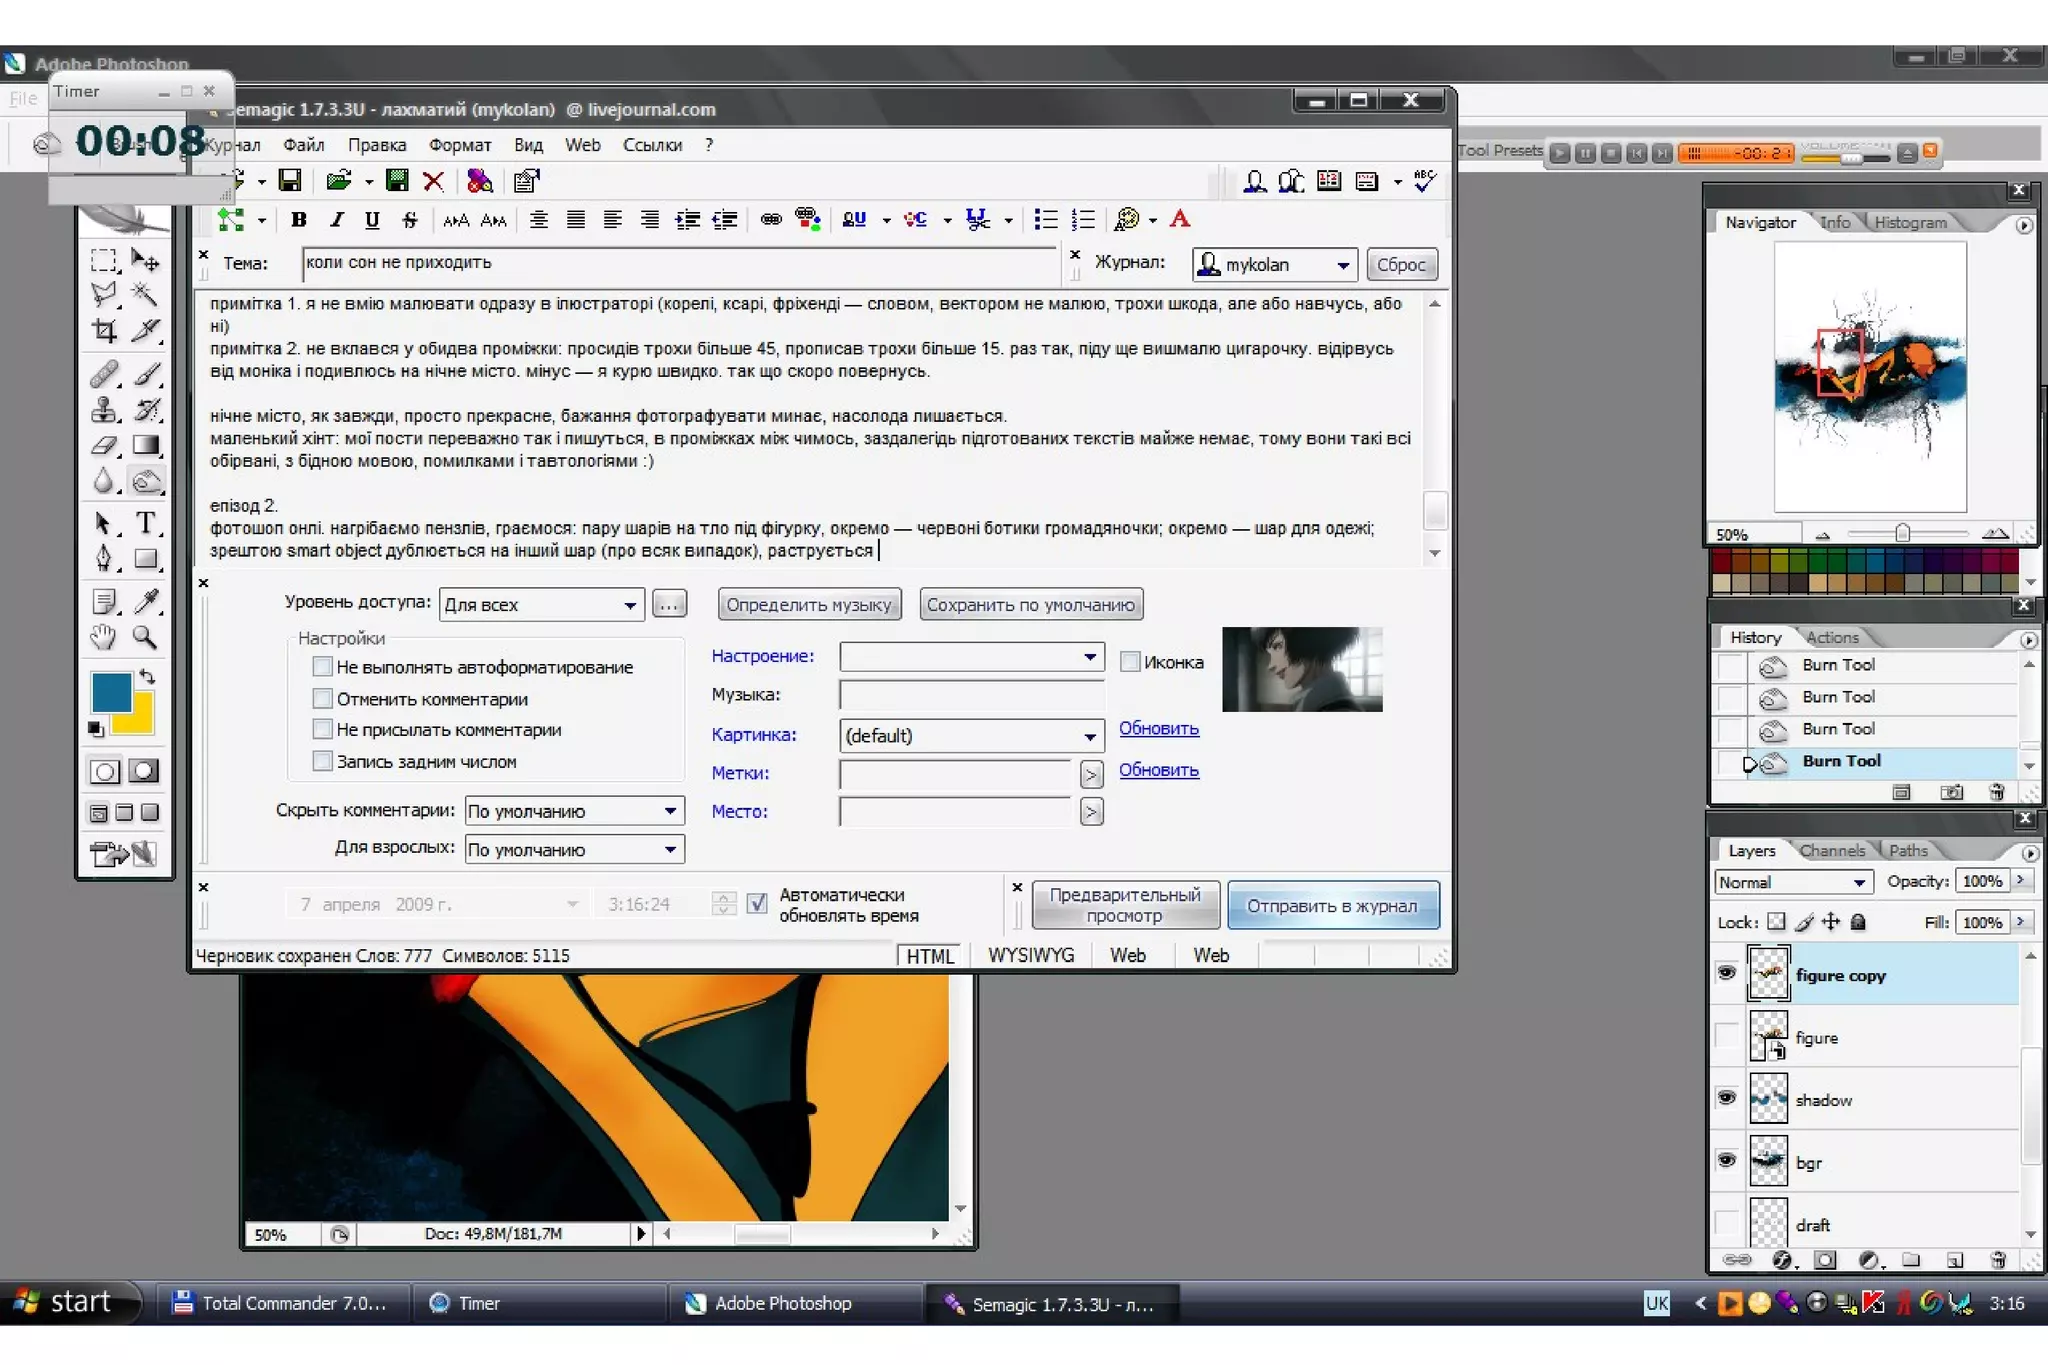Check Отменить комментарии option
Image resolution: width=2048 pixels, height=1365 pixels.
(323, 698)
